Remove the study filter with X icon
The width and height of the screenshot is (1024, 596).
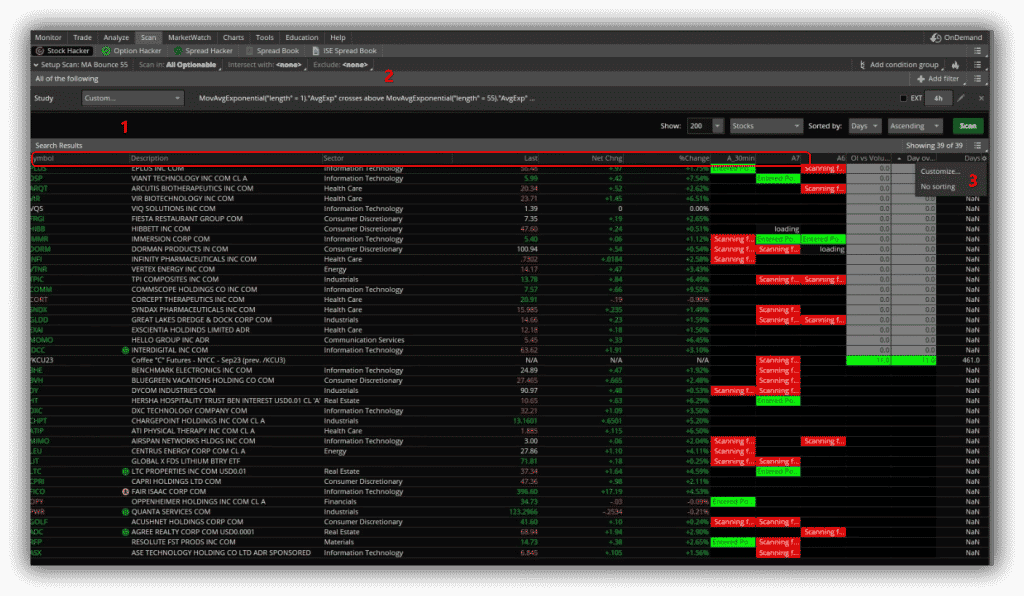pyautogui.click(x=981, y=98)
